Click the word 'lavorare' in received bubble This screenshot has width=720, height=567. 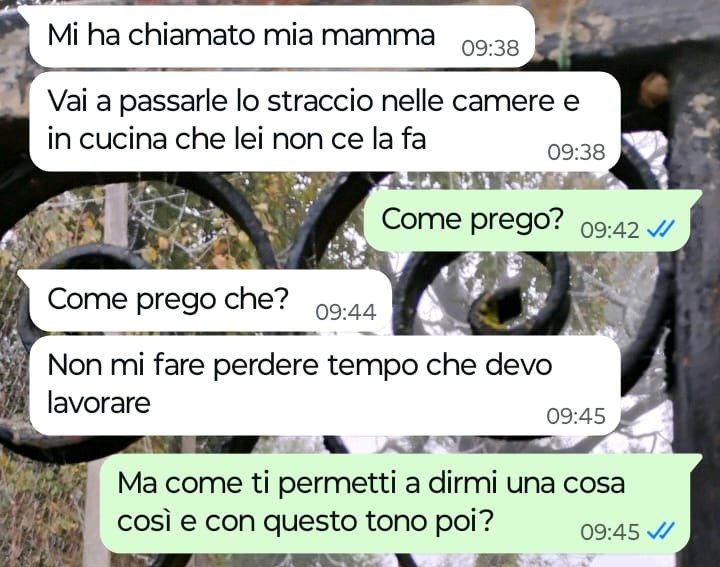(x=99, y=403)
